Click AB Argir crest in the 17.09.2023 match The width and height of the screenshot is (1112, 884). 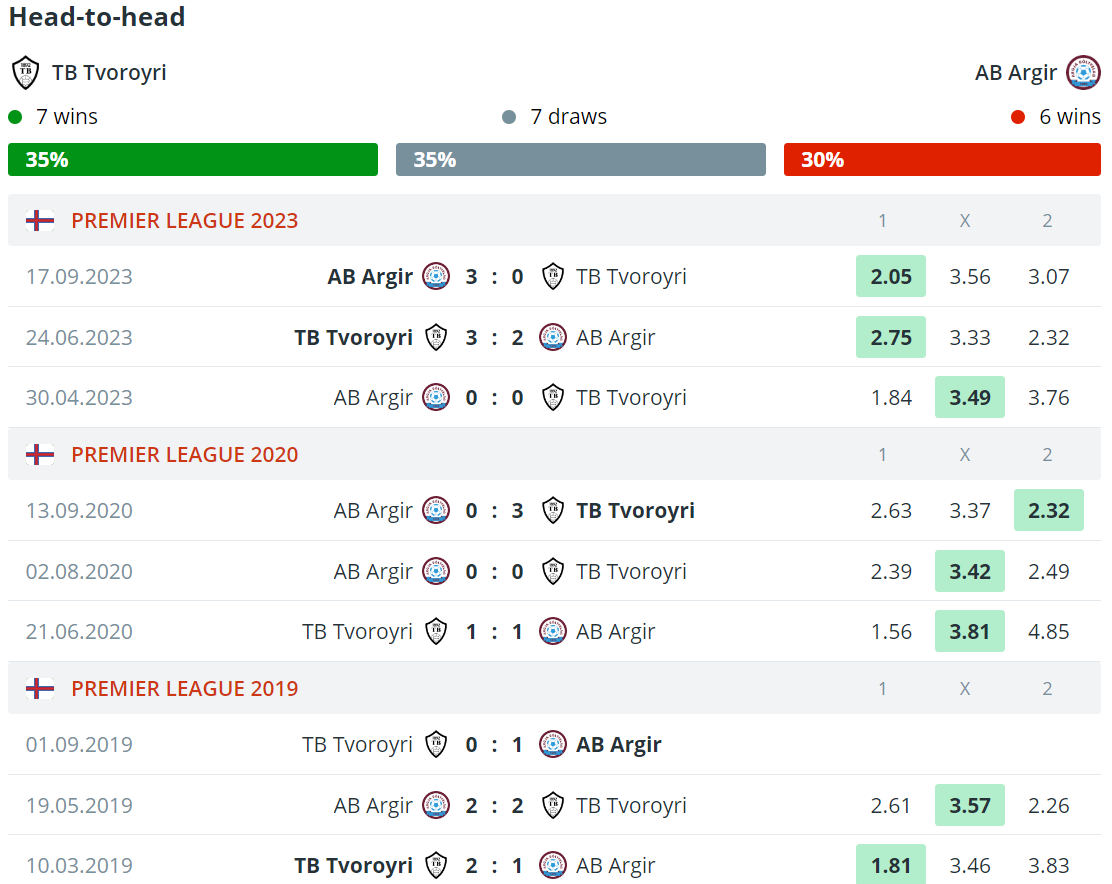coord(436,277)
